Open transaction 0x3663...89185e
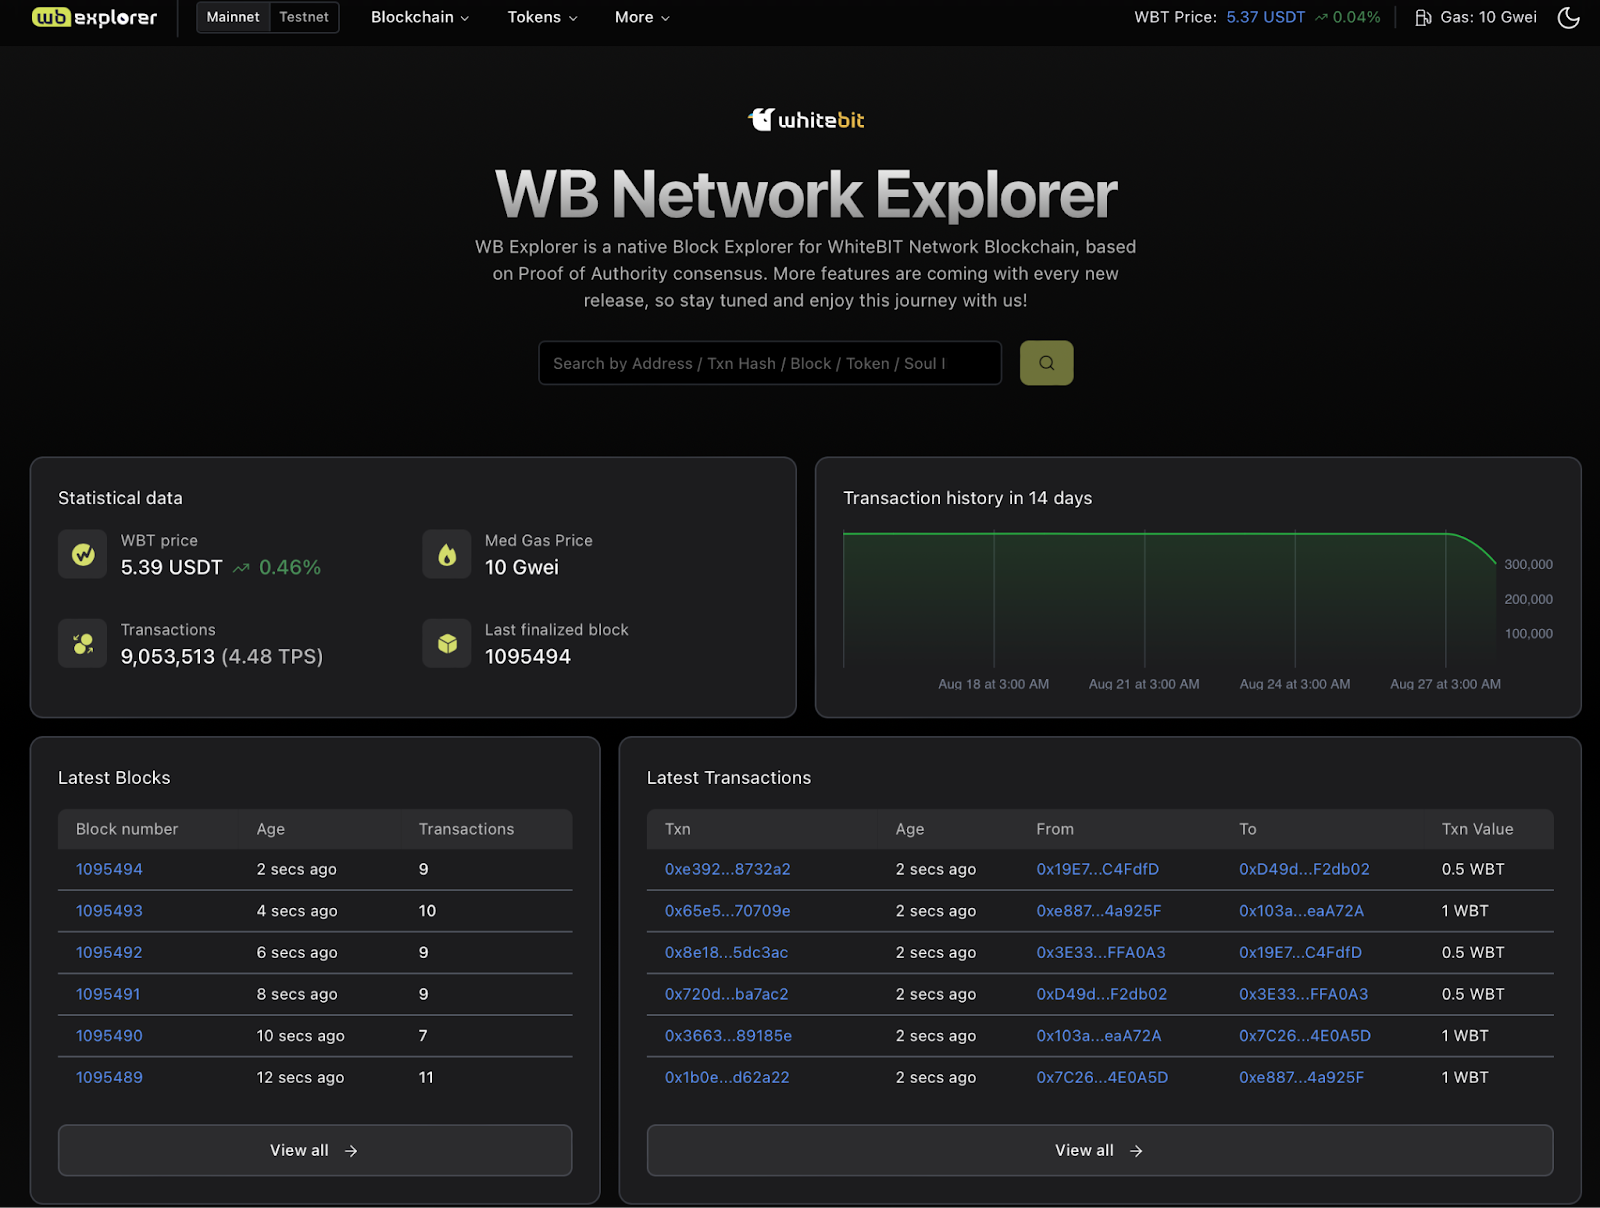 728,1036
